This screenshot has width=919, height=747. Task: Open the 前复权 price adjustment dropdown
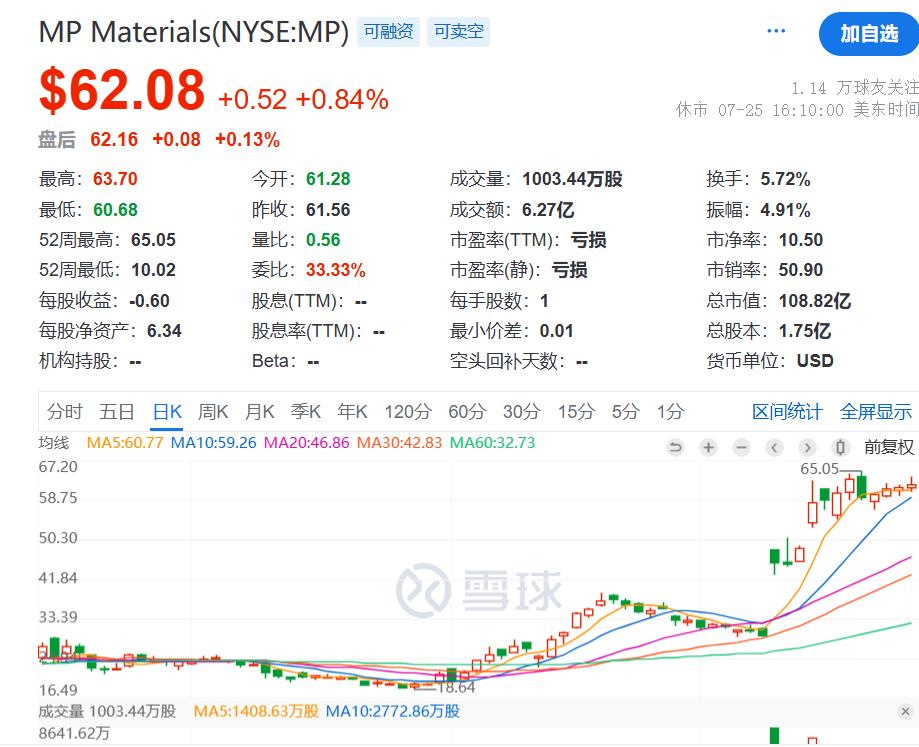pos(889,448)
